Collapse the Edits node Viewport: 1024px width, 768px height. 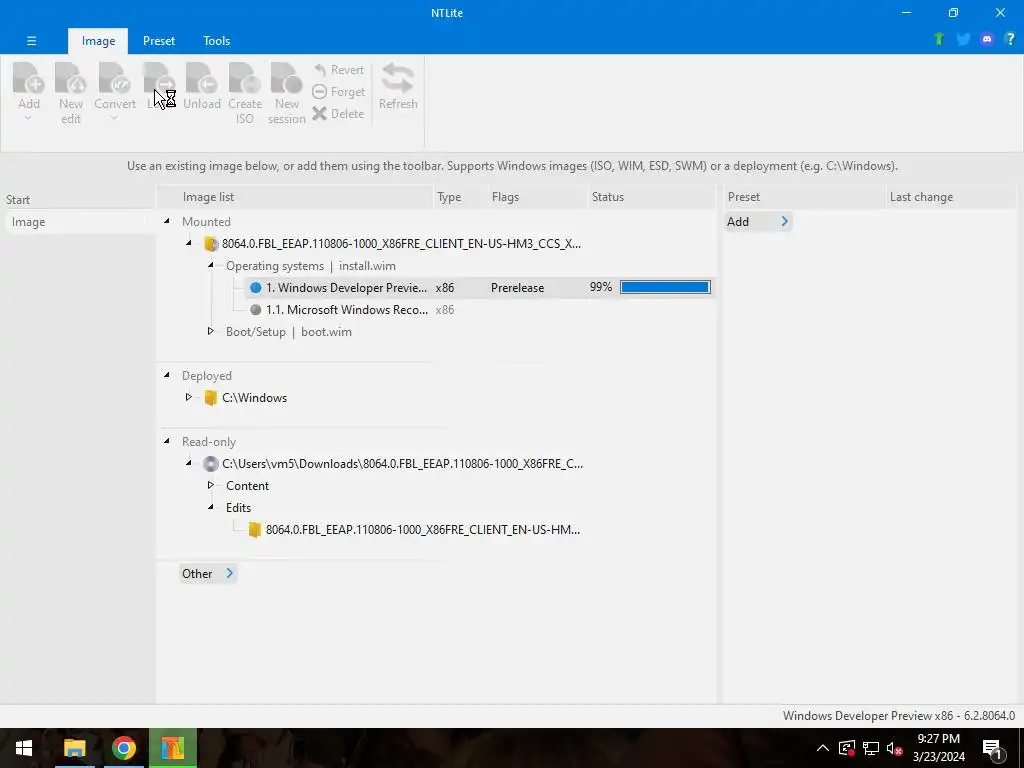coord(210,507)
